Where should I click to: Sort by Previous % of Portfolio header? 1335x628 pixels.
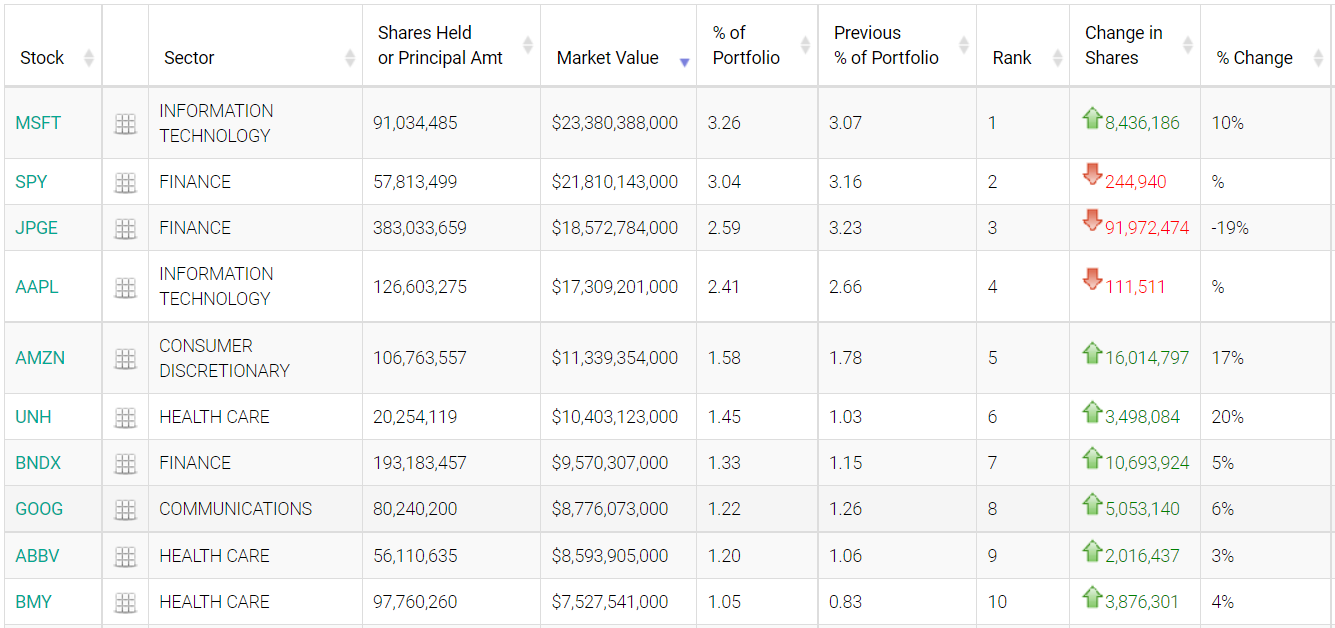886,46
